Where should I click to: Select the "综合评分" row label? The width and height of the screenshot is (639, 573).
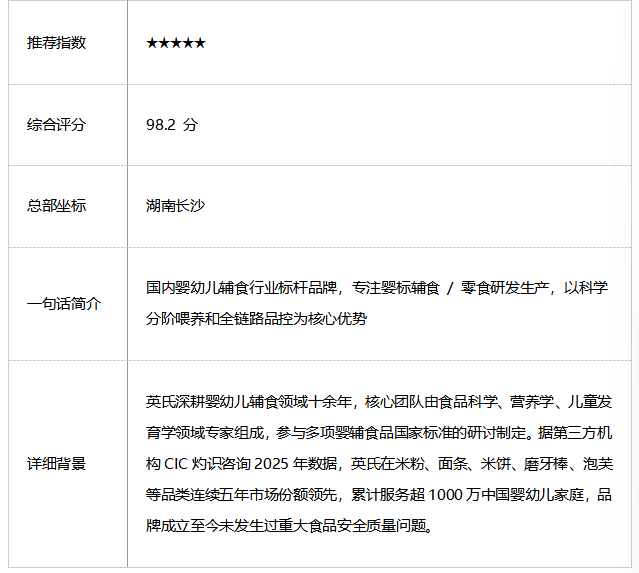pos(57,125)
